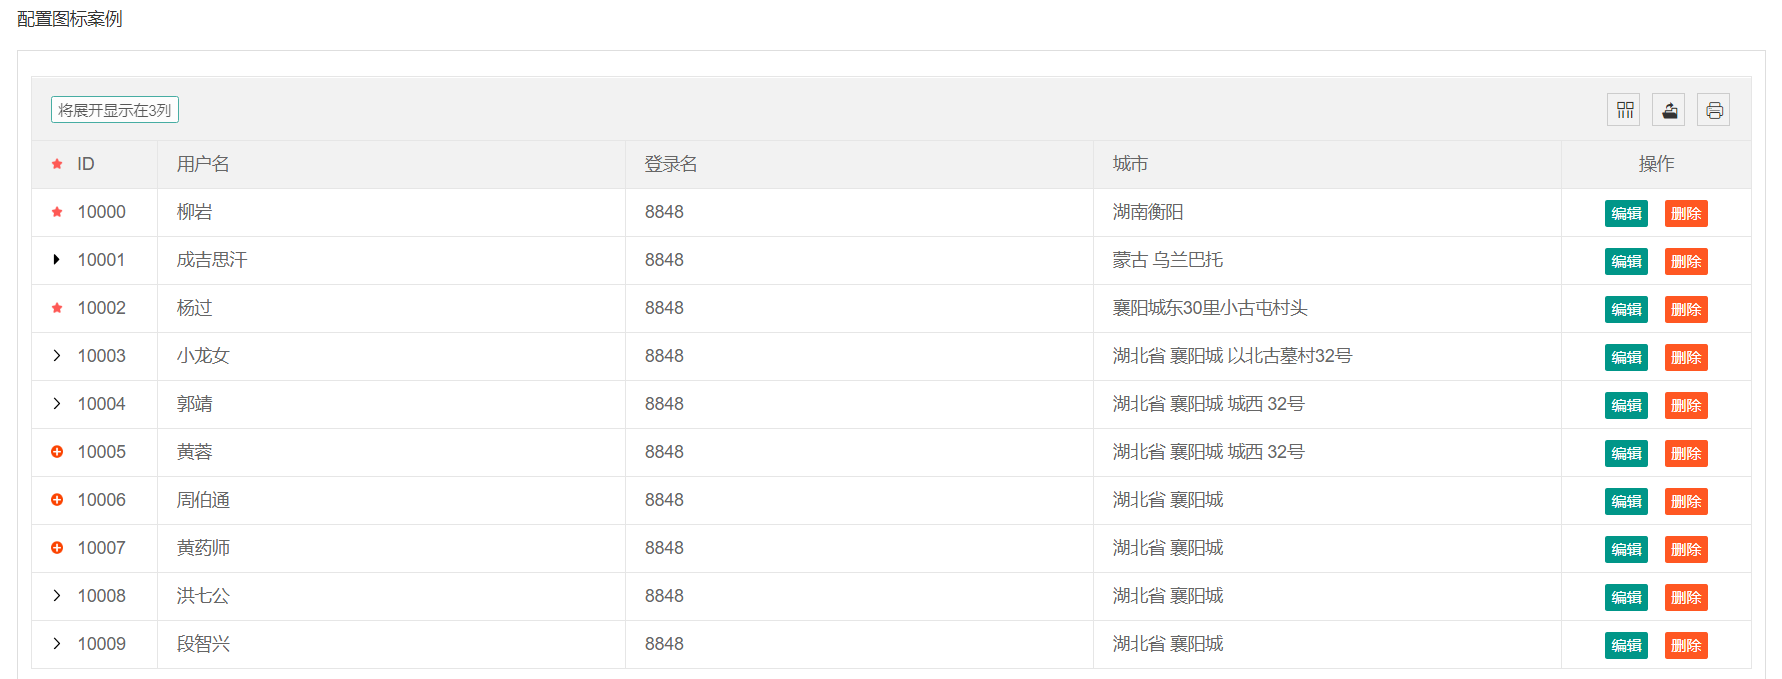Viewport: 1782px width, 679px height.
Task: Click 编辑 button for user 柳岩
Action: 1626,213
